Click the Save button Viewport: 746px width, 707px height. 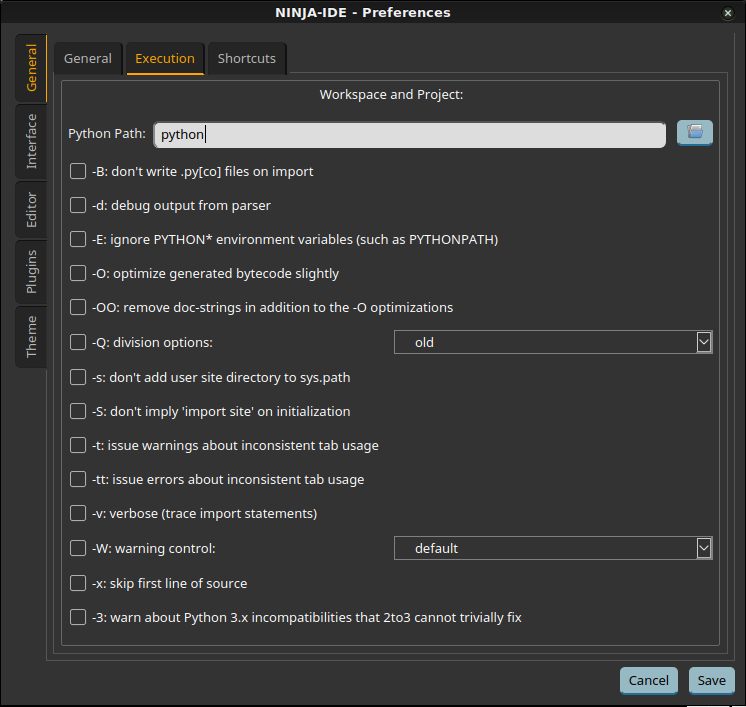pyautogui.click(x=712, y=680)
